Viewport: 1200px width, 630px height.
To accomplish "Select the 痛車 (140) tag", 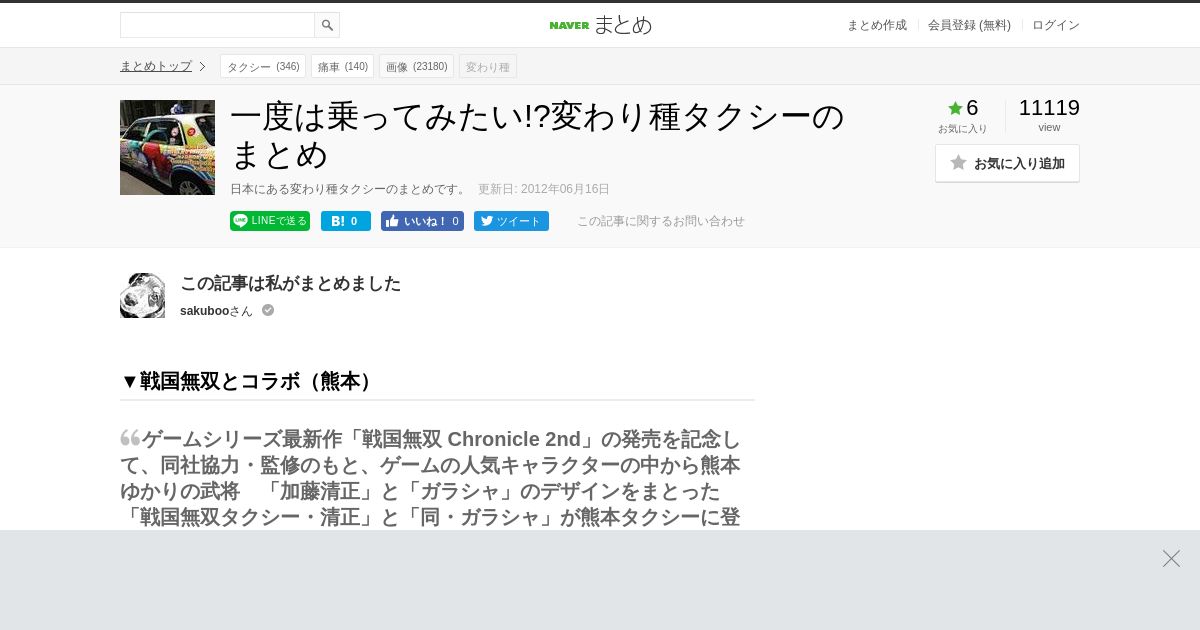I will pos(342,66).
